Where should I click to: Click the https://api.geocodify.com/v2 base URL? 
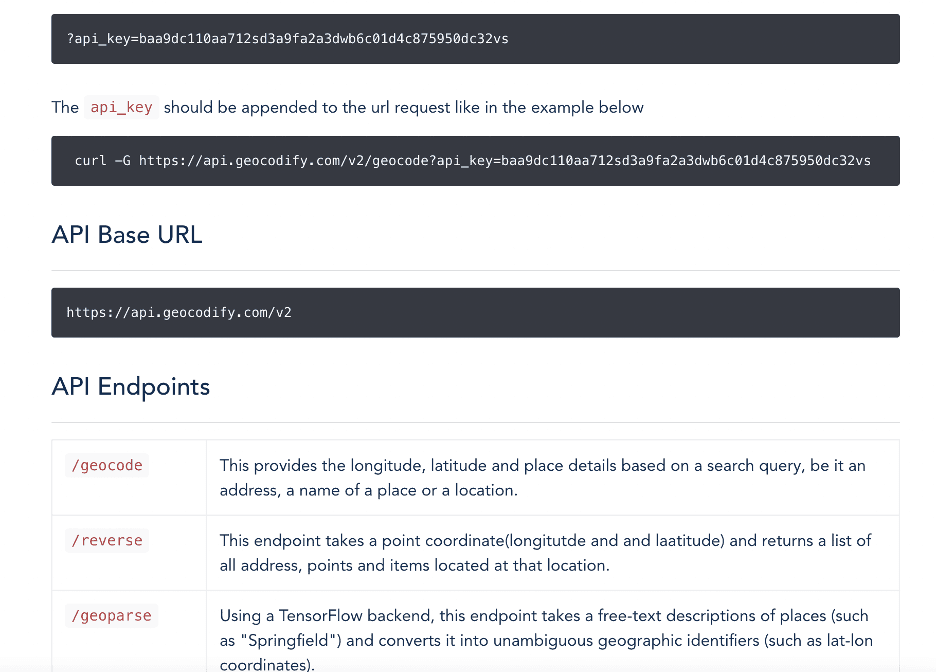click(178, 312)
